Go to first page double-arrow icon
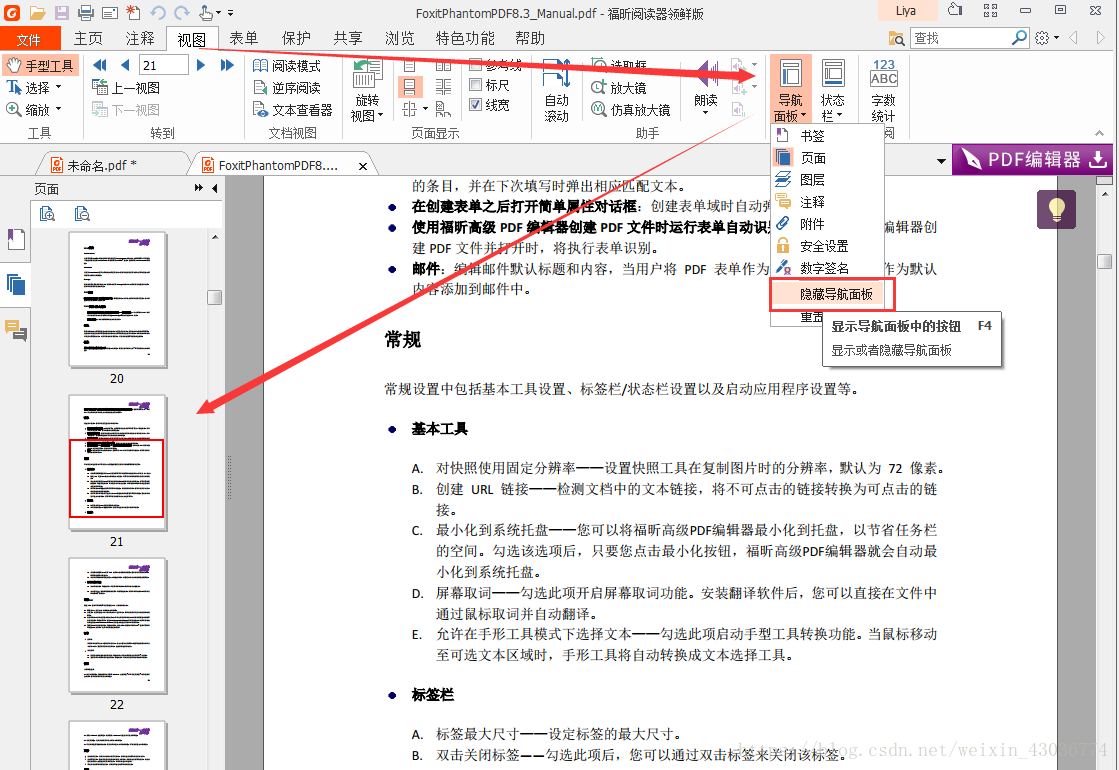Viewport: 1119px width, 770px height. (x=100, y=65)
